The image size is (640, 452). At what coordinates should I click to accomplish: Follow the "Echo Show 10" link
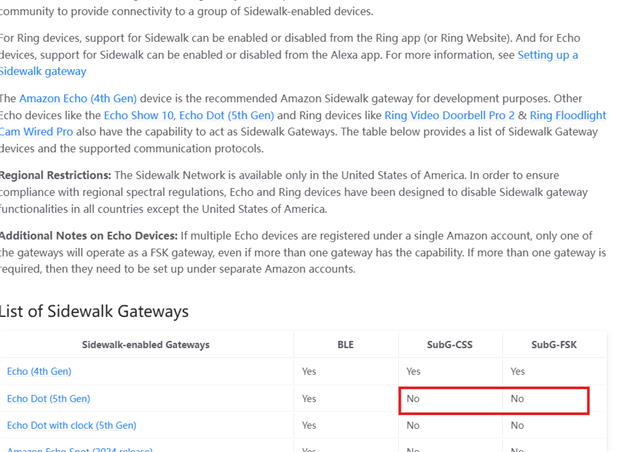pyautogui.click(x=139, y=115)
